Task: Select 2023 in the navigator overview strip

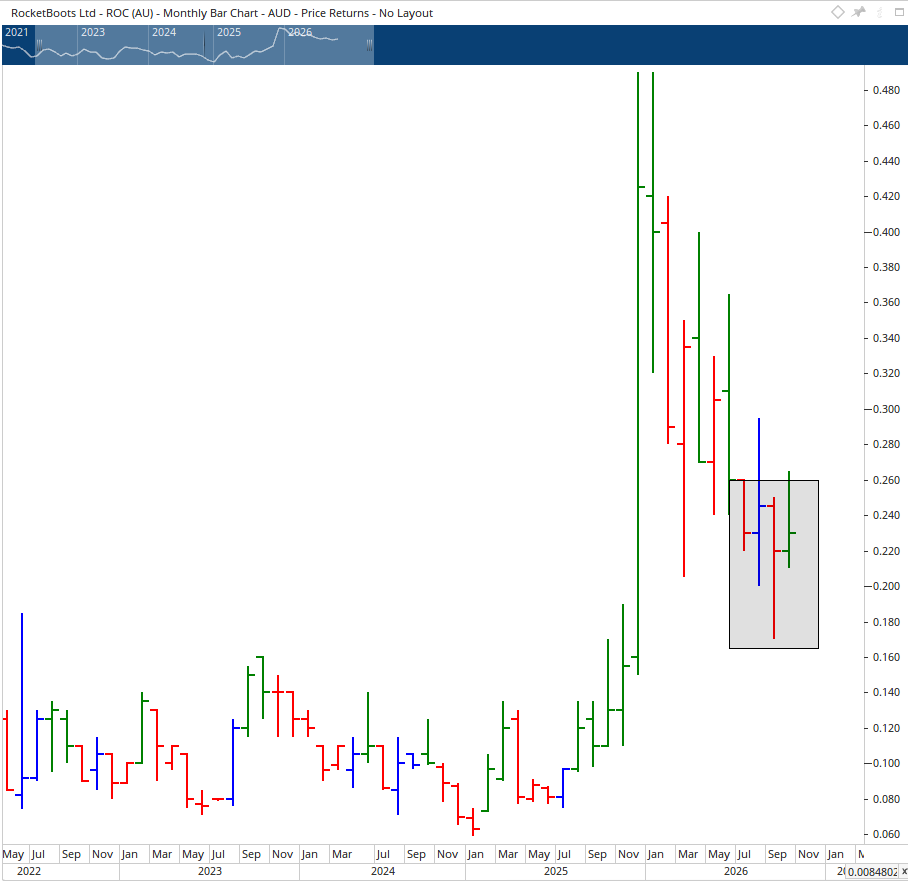Action: tap(93, 32)
